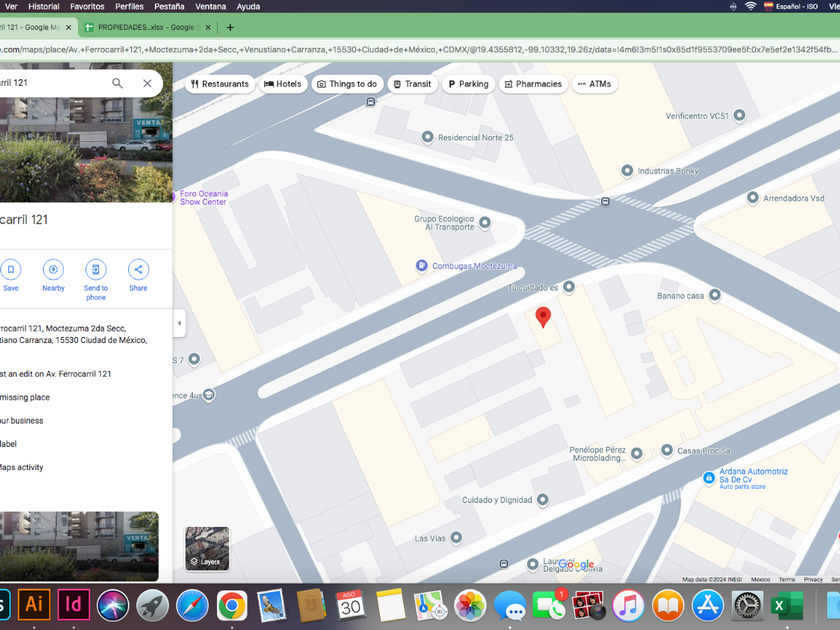The image size is (840, 630).
Task: Select Las Vías map marker
Action: point(456,537)
